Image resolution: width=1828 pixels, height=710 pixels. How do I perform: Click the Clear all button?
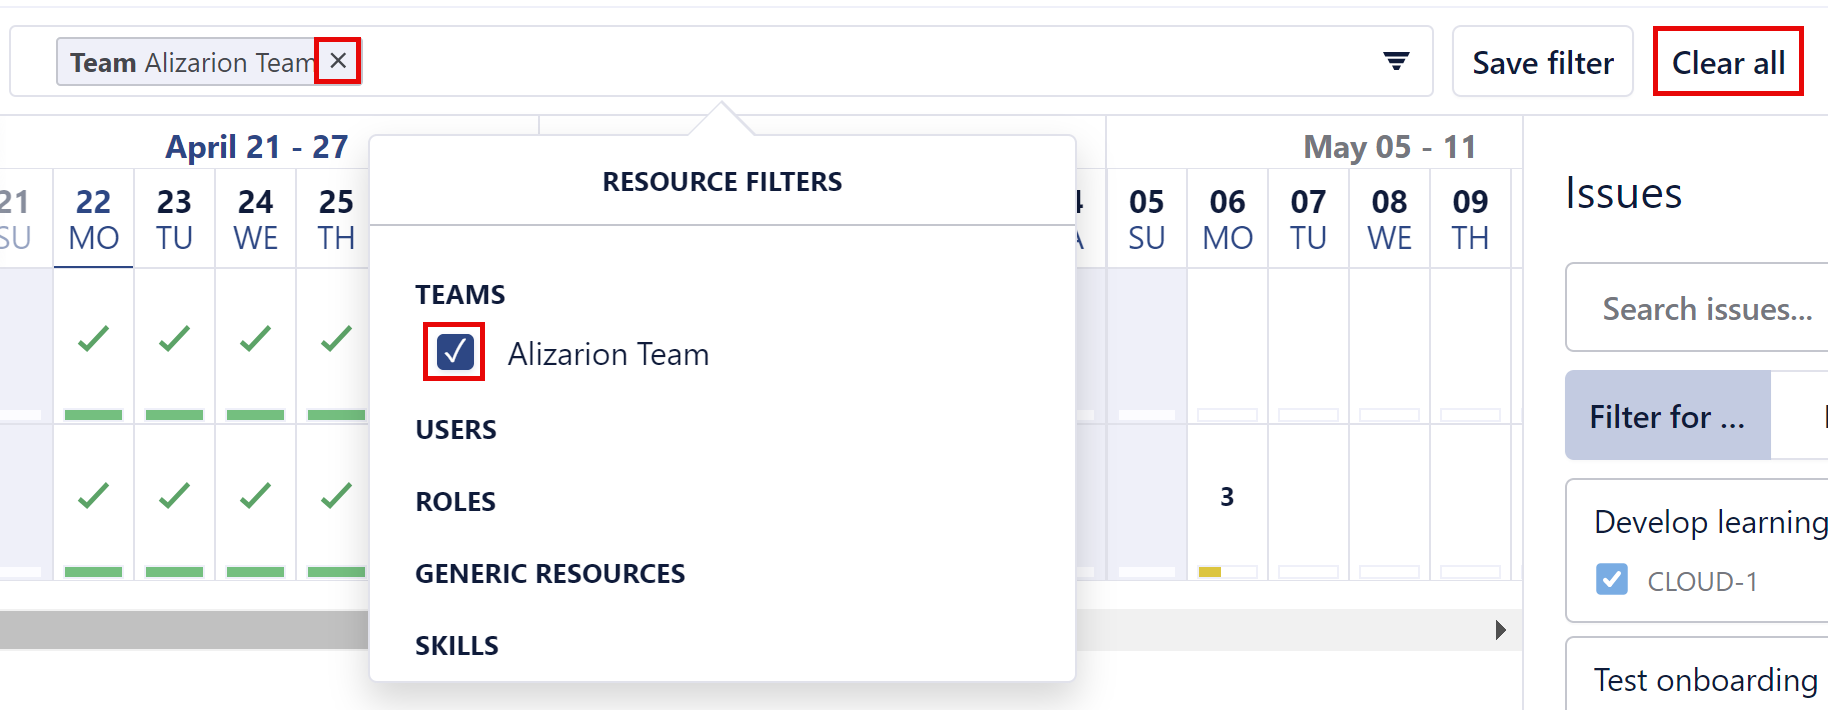coord(1727,63)
